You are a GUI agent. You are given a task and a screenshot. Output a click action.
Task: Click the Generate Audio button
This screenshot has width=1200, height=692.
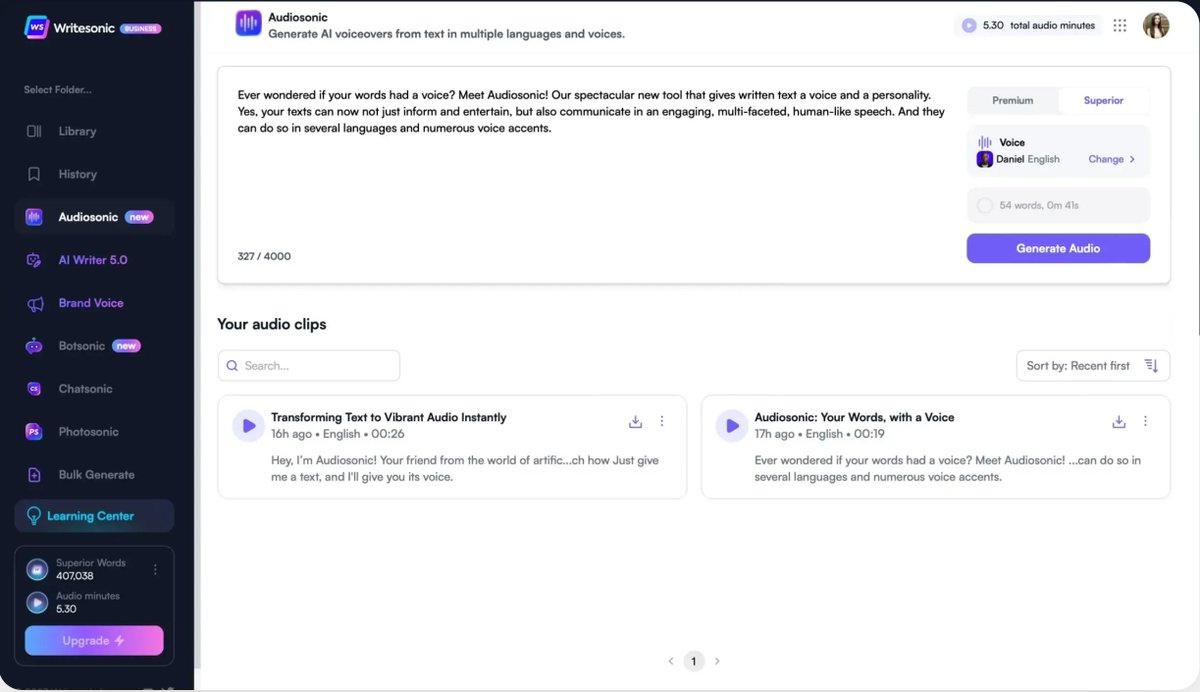pos(1058,248)
